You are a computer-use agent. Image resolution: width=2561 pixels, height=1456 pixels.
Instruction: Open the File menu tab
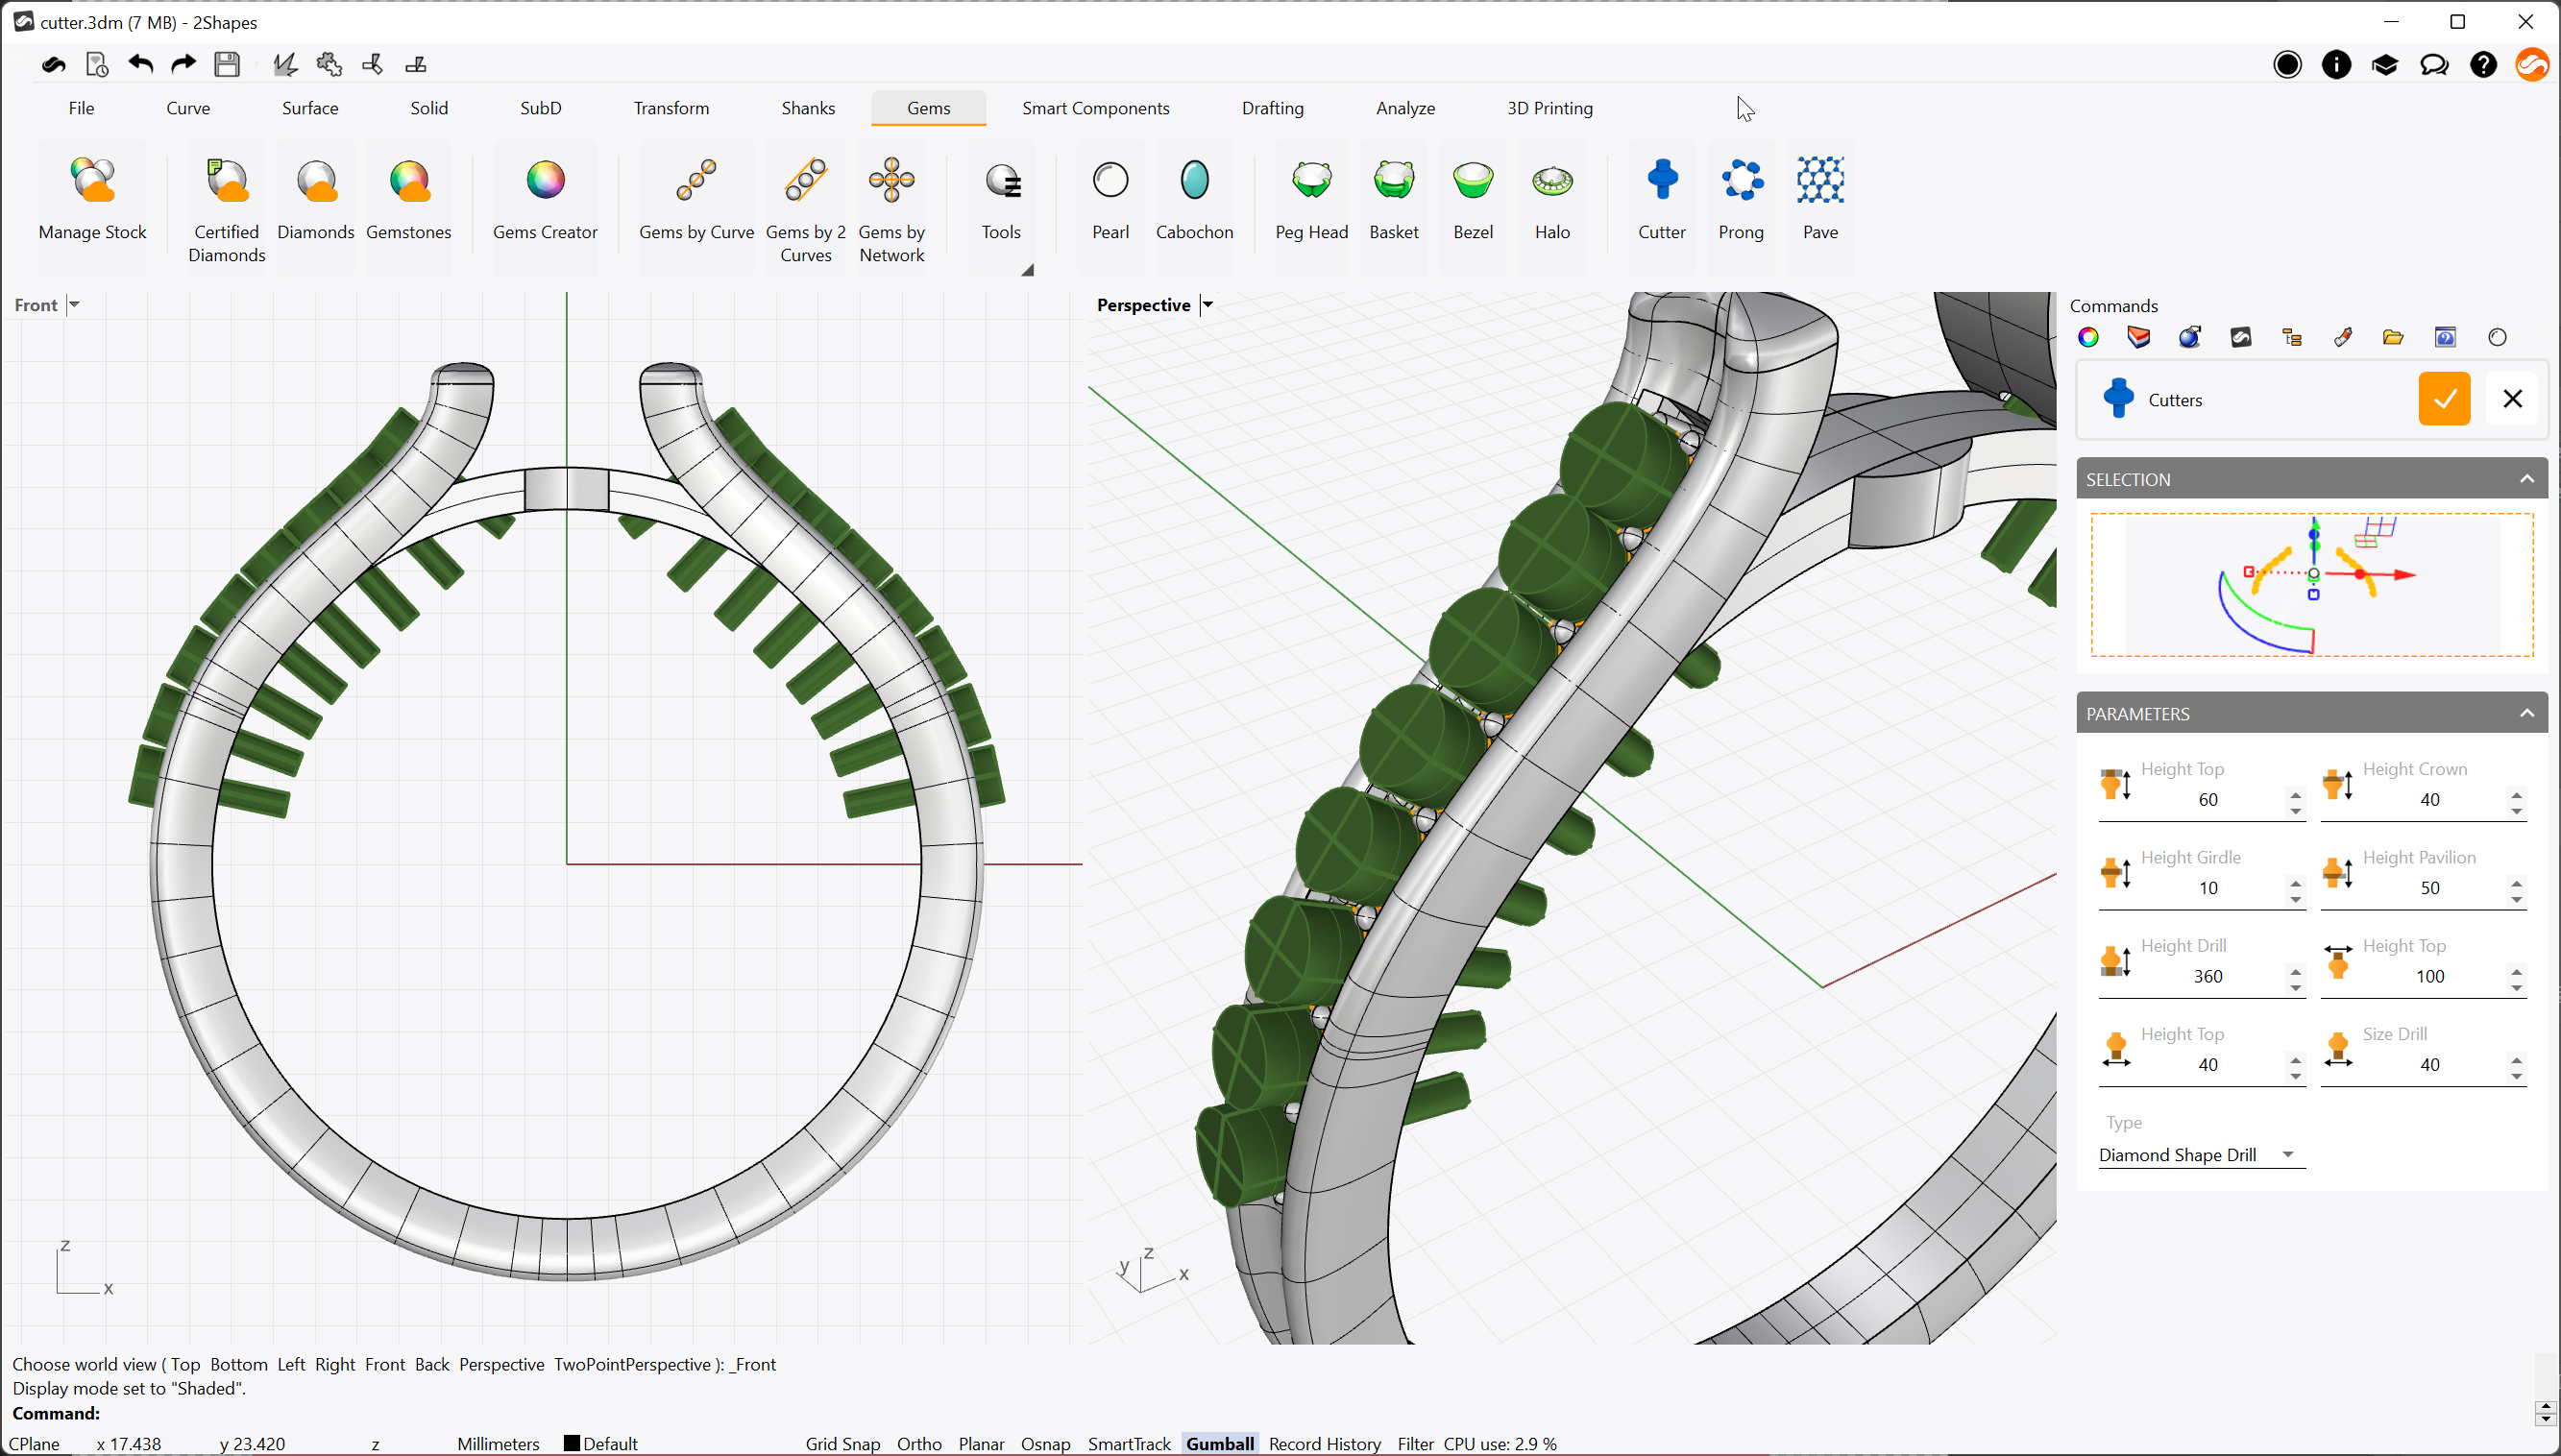[81, 108]
